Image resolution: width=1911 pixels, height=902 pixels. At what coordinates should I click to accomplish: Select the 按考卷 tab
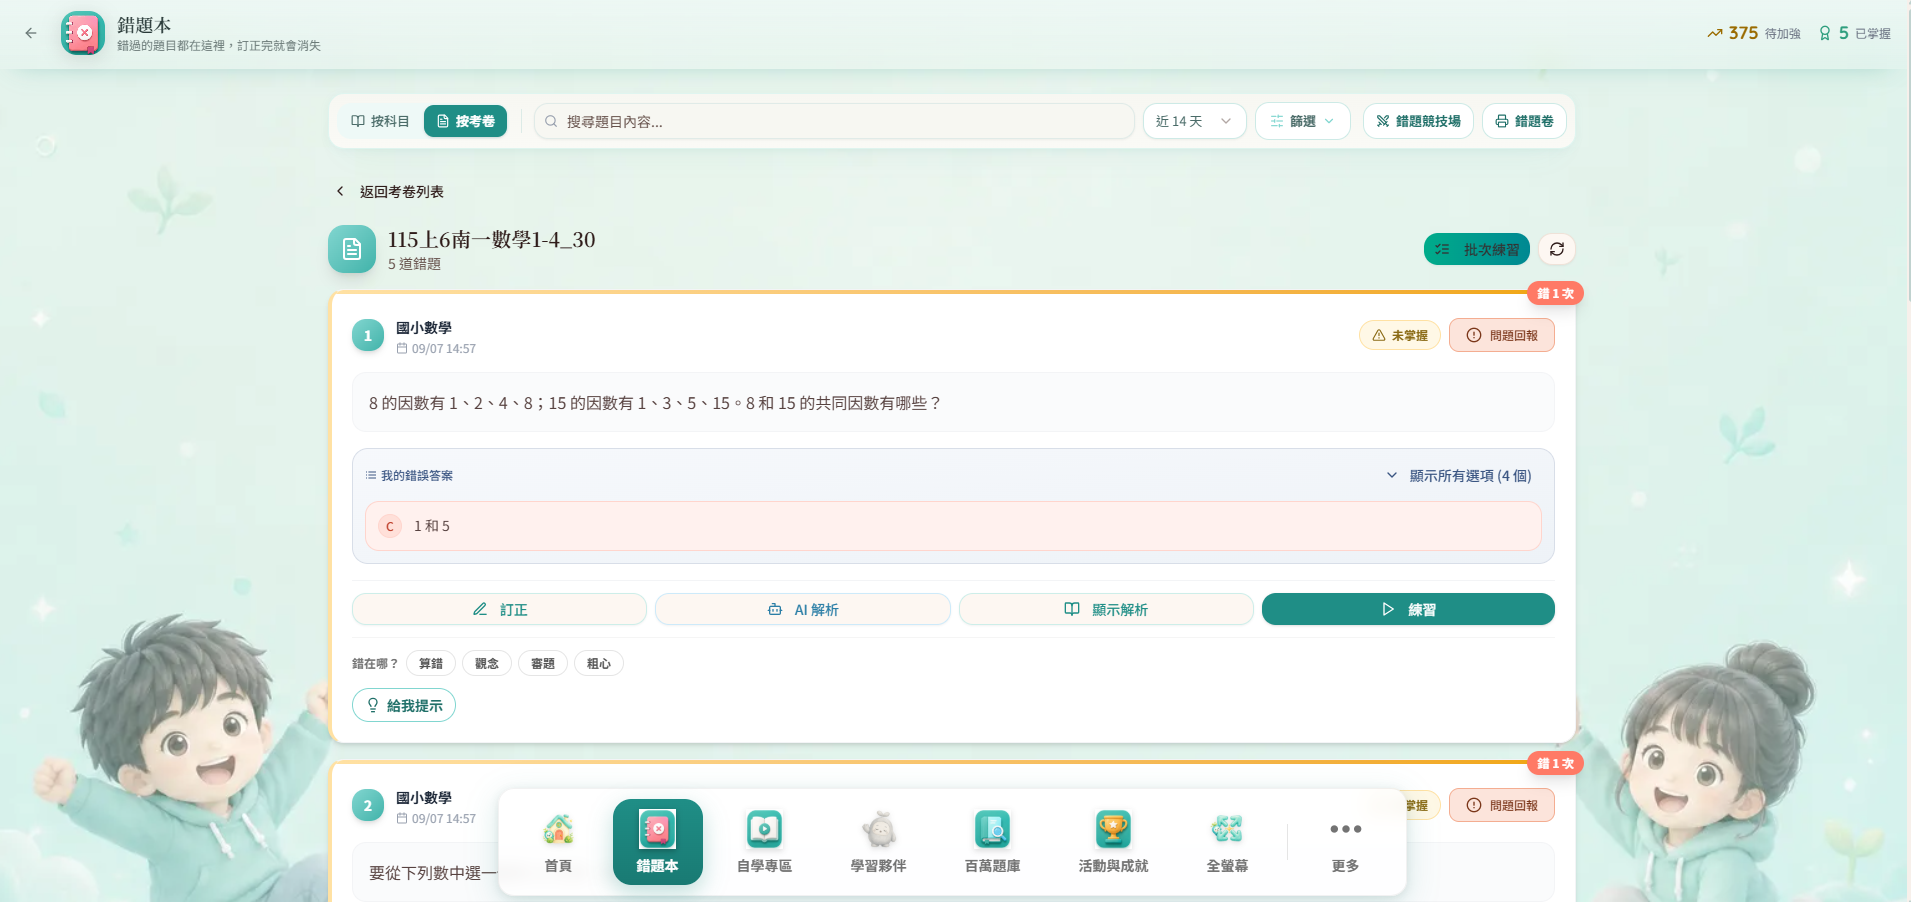[x=465, y=121]
